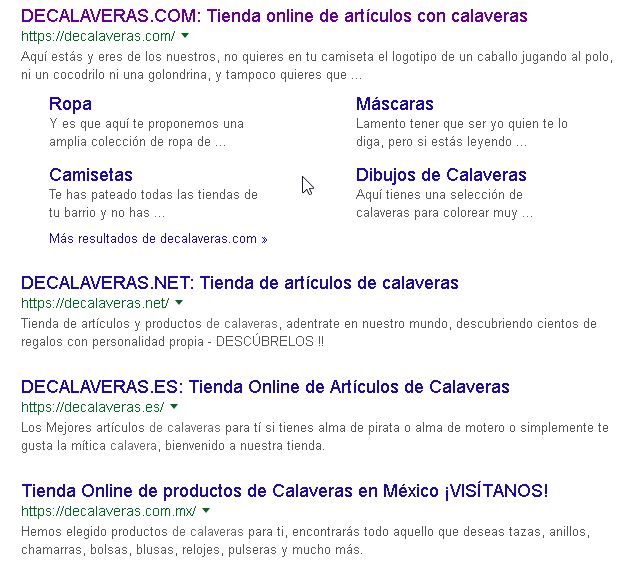Open the Máscaras sitelink
The width and height of the screenshot is (625, 573).
click(x=395, y=104)
